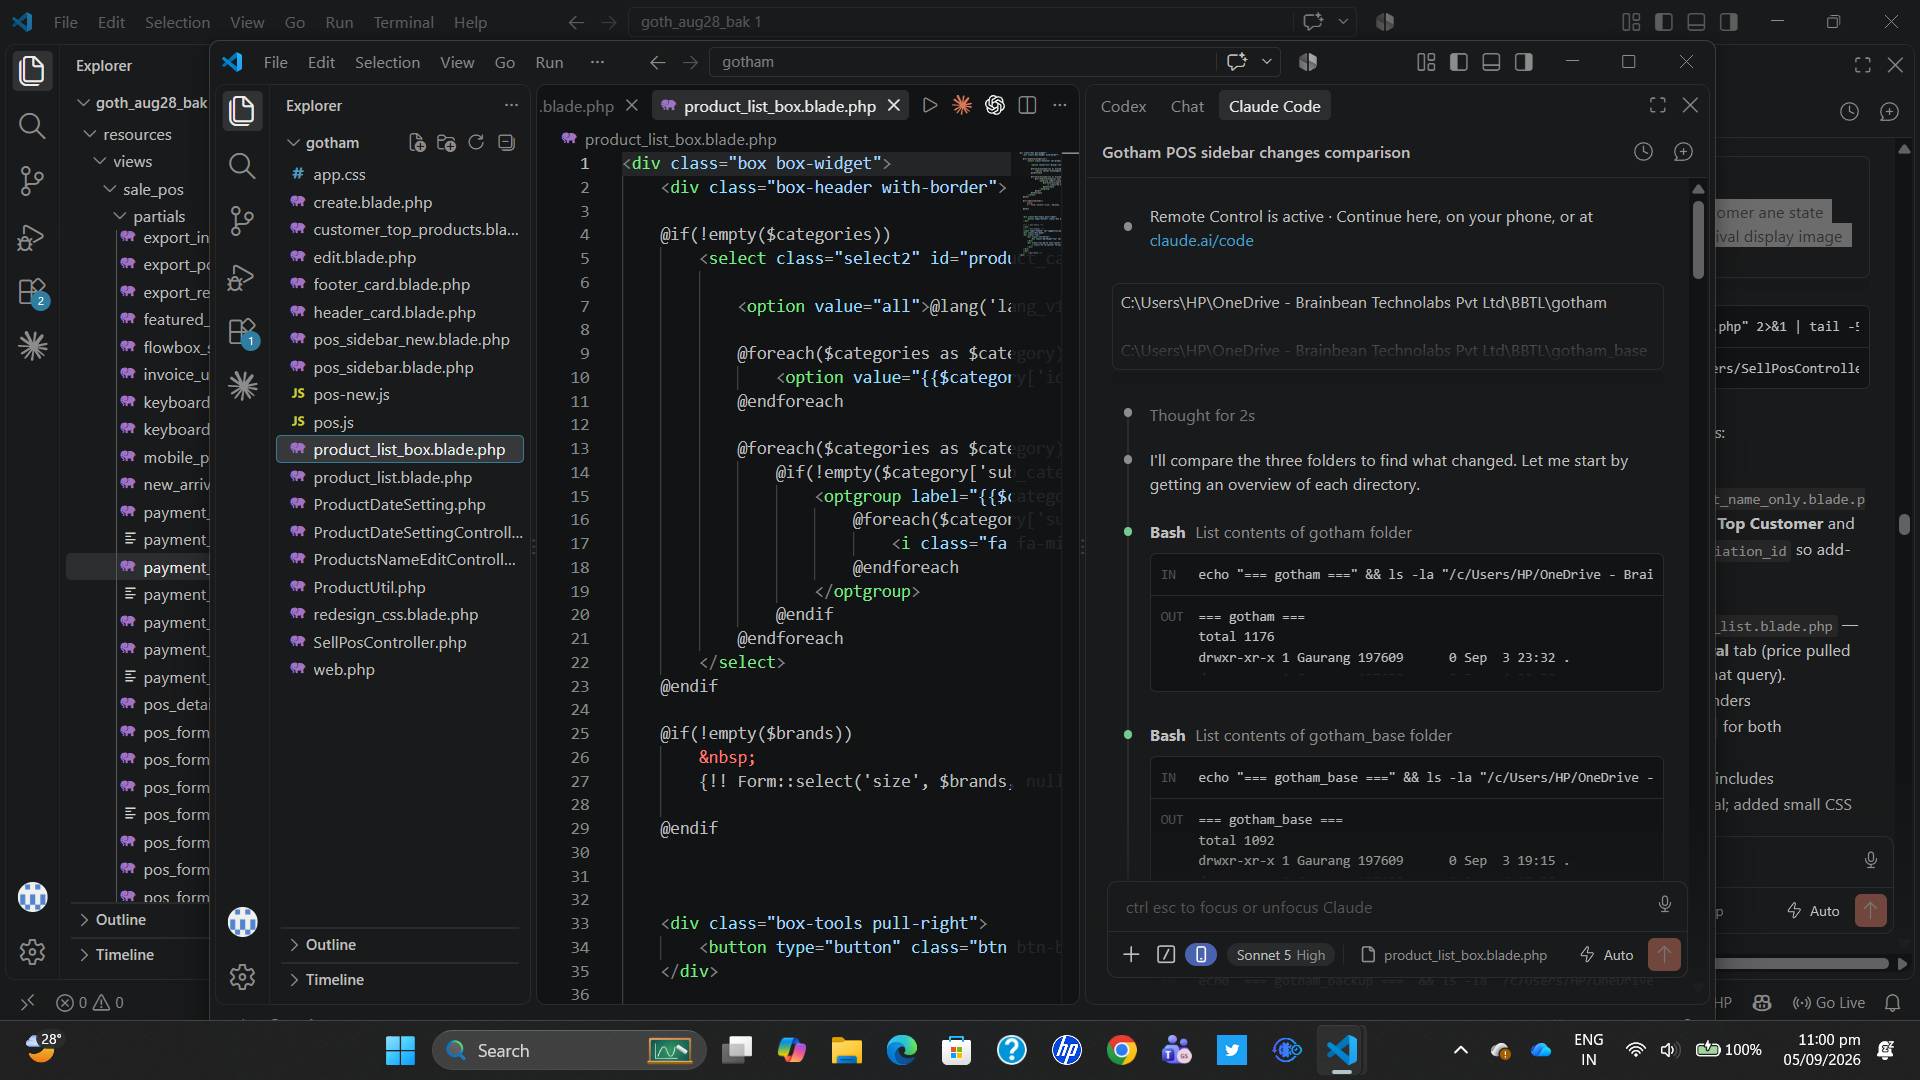Expand the Outline section in gotham explorer
Image resolution: width=1920 pixels, height=1080 pixels.
(x=330, y=944)
